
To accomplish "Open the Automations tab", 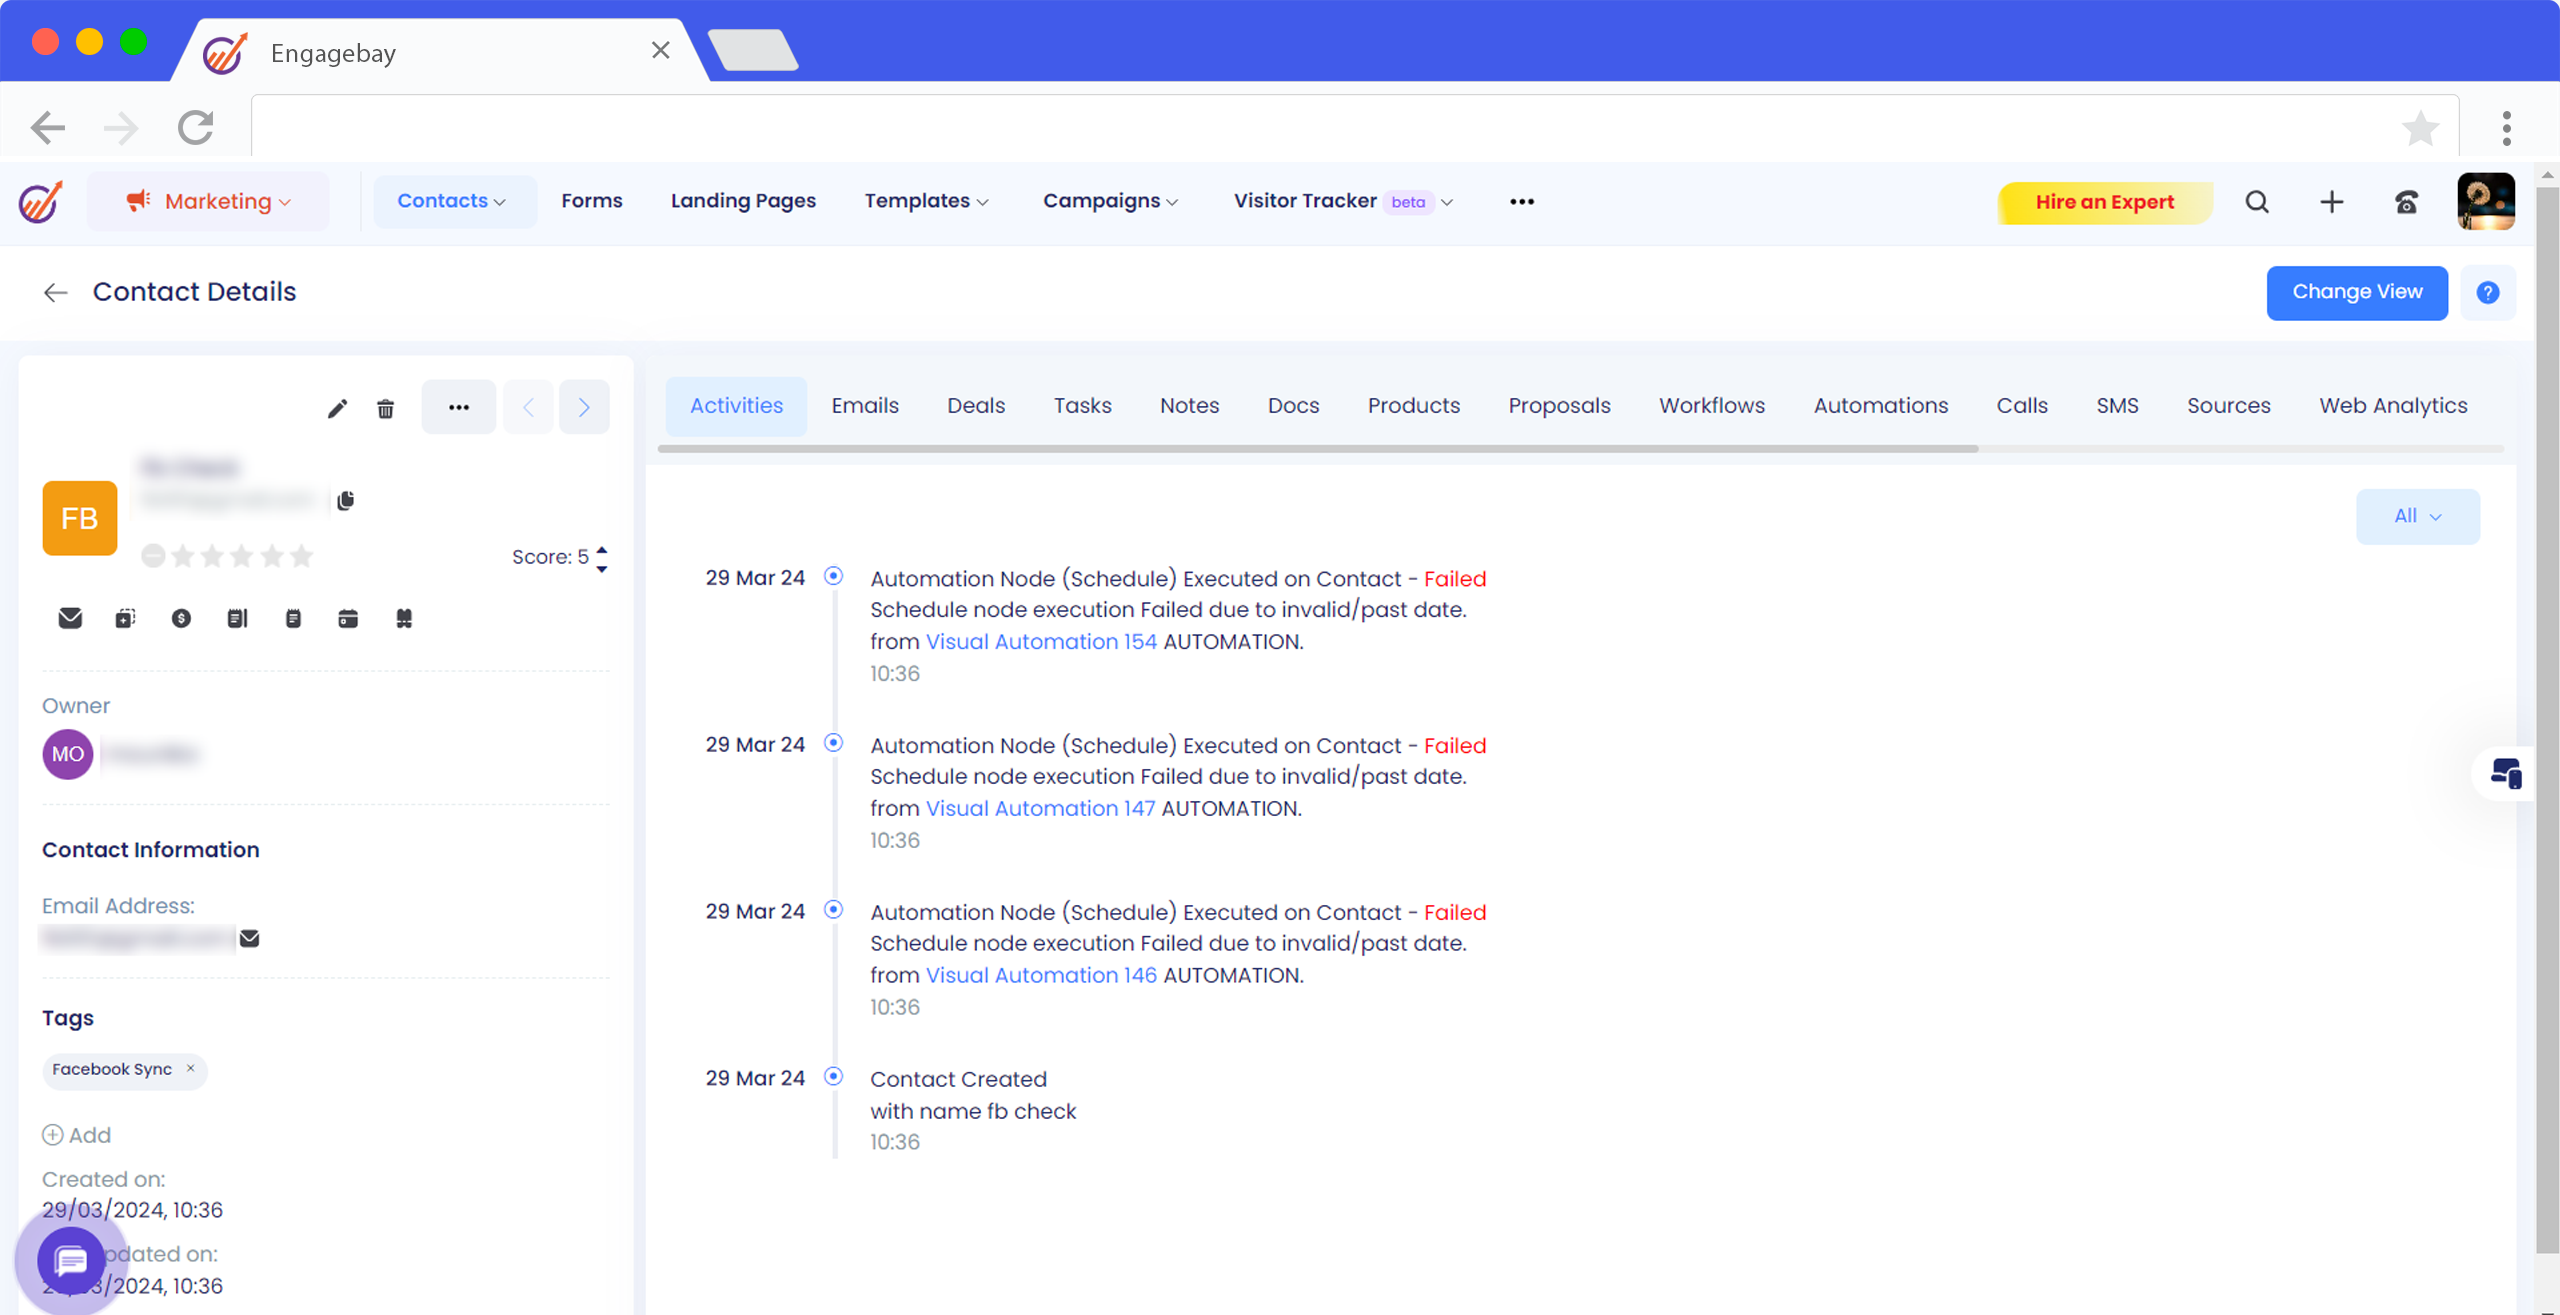I will [1880, 406].
